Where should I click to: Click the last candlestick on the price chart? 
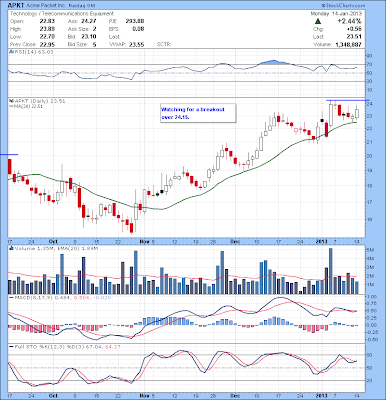[357, 112]
